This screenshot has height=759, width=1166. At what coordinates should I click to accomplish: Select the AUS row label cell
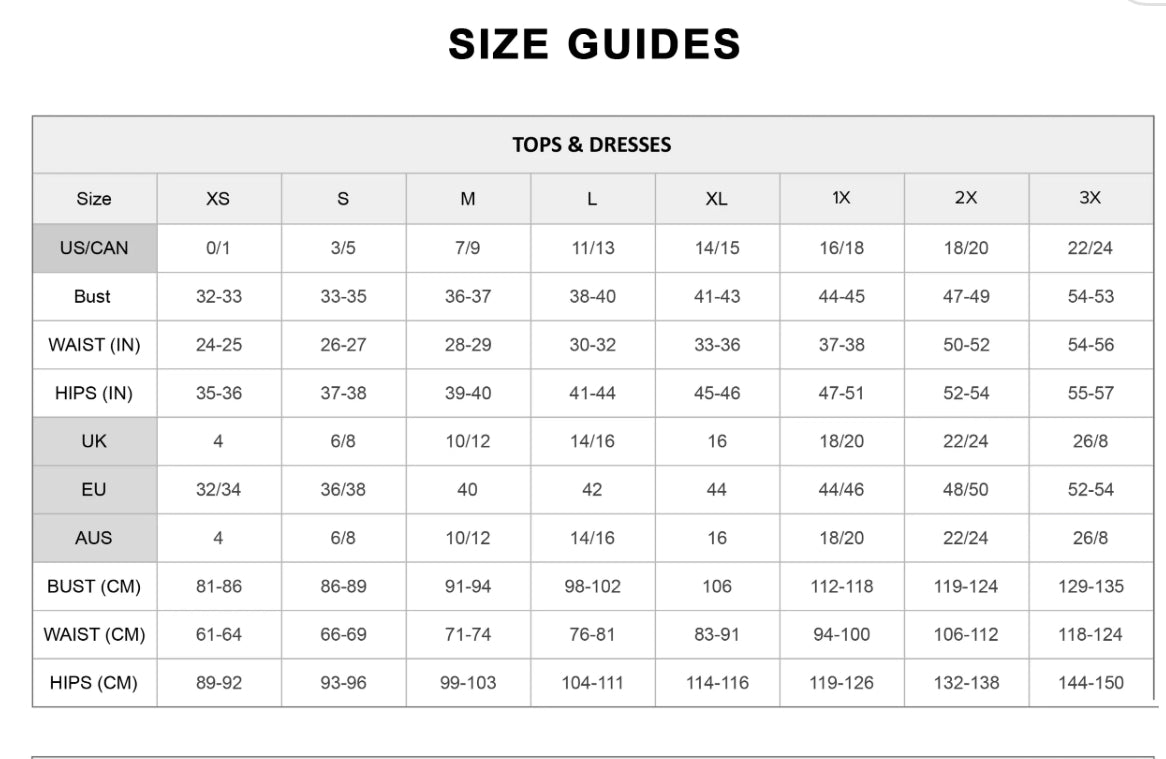pyautogui.click(x=94, y=538)
